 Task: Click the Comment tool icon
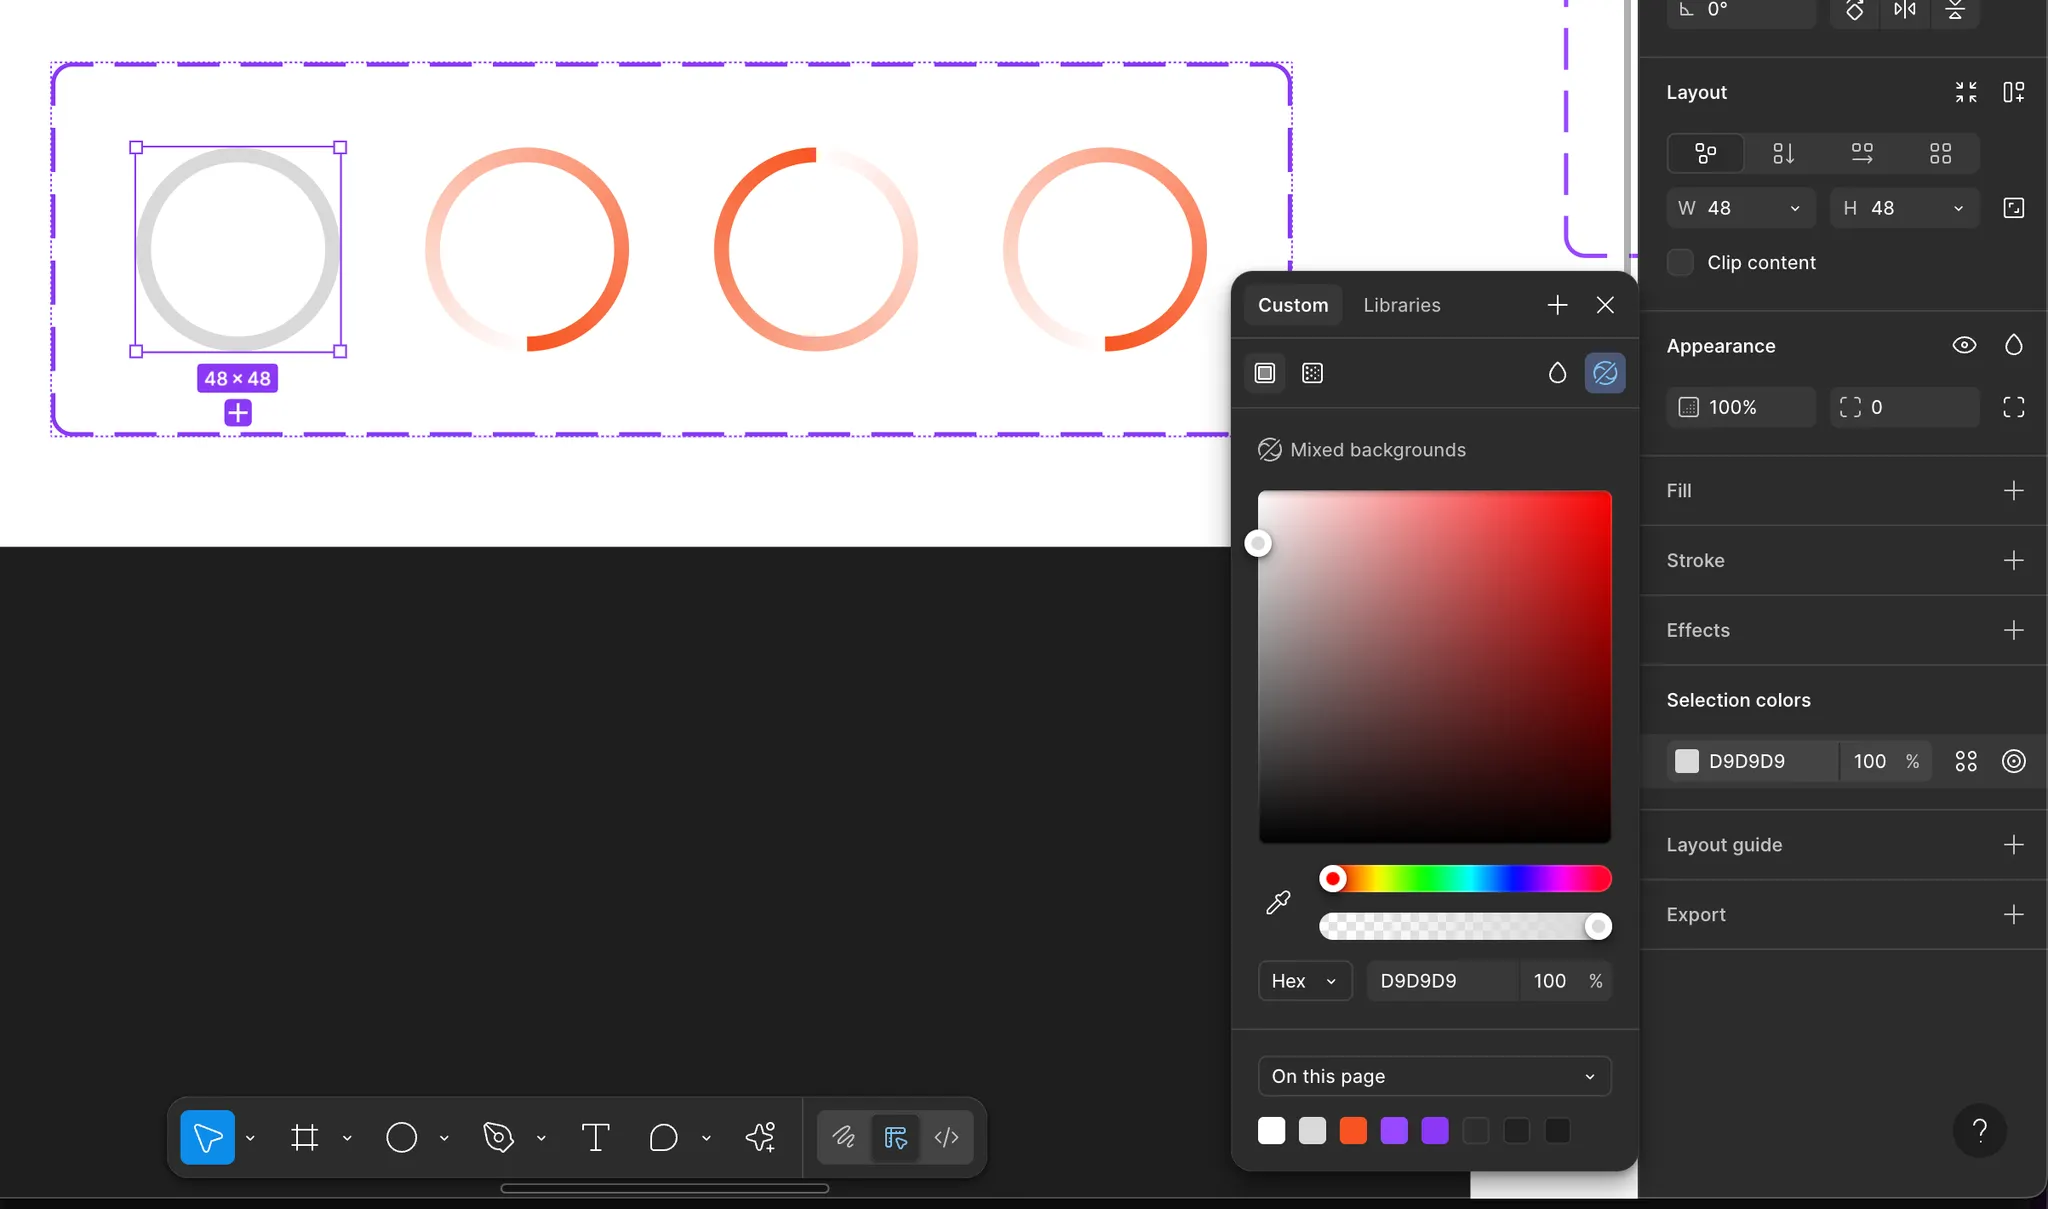point(663,1137)
